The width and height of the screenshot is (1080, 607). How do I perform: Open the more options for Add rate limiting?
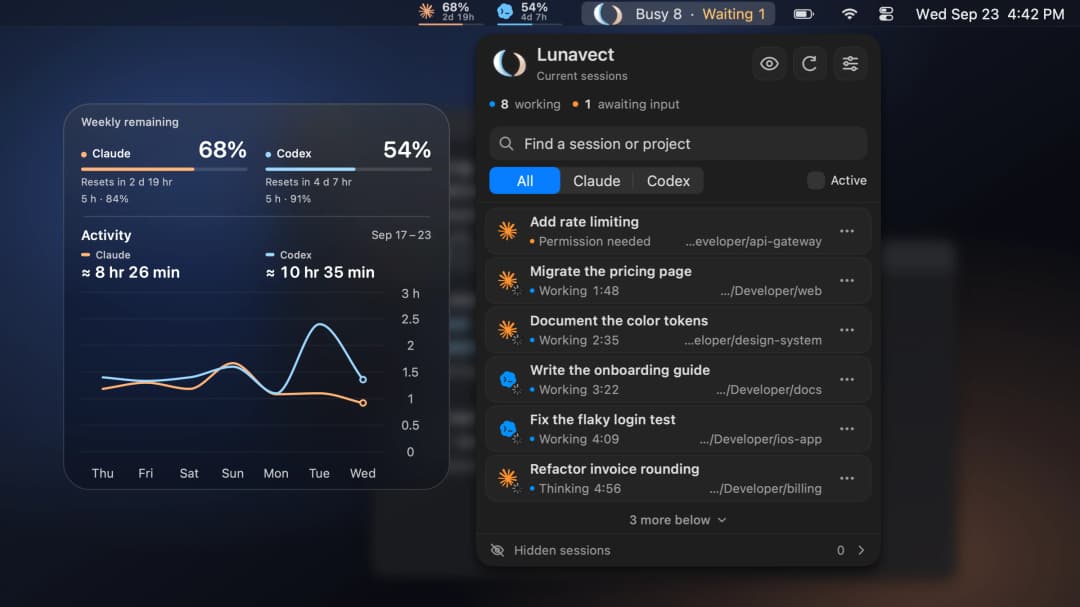tap(847, 231)
